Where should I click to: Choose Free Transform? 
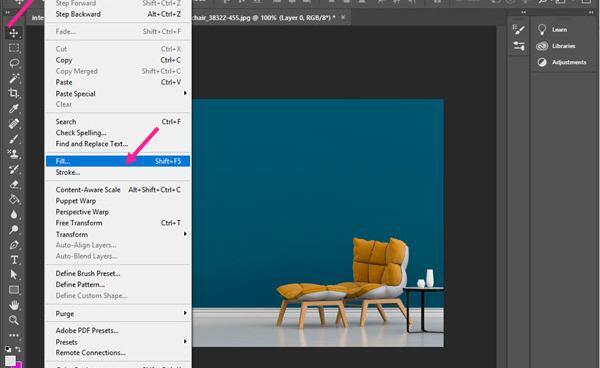(118, 223)
